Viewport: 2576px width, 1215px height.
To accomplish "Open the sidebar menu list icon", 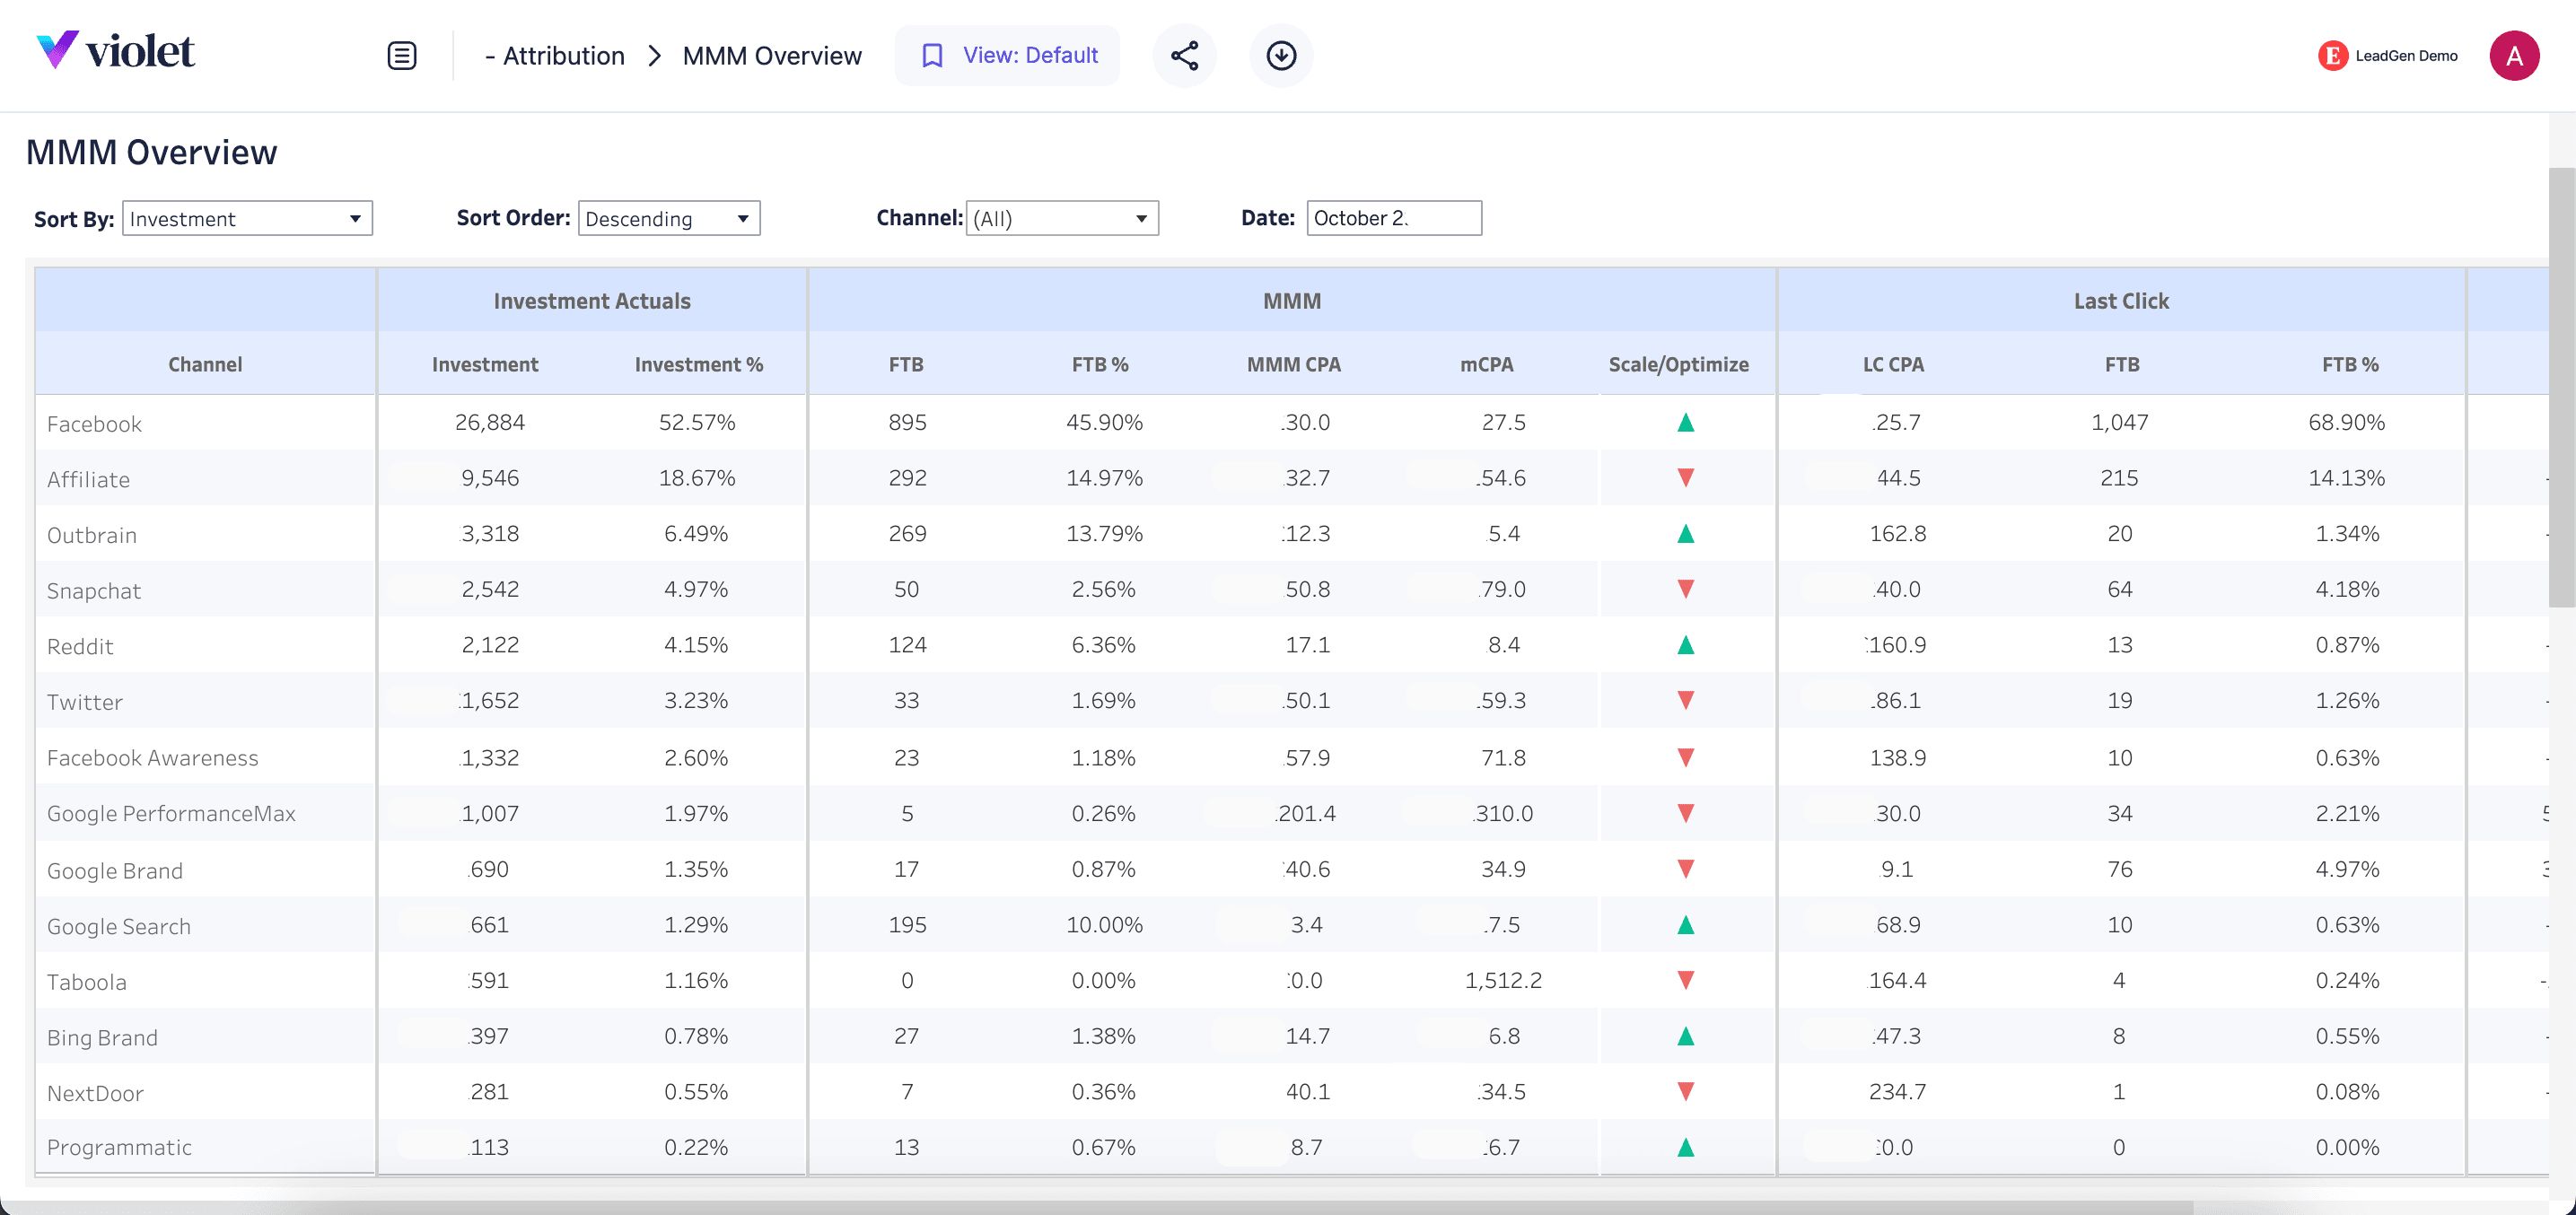I will pos(401,55).
